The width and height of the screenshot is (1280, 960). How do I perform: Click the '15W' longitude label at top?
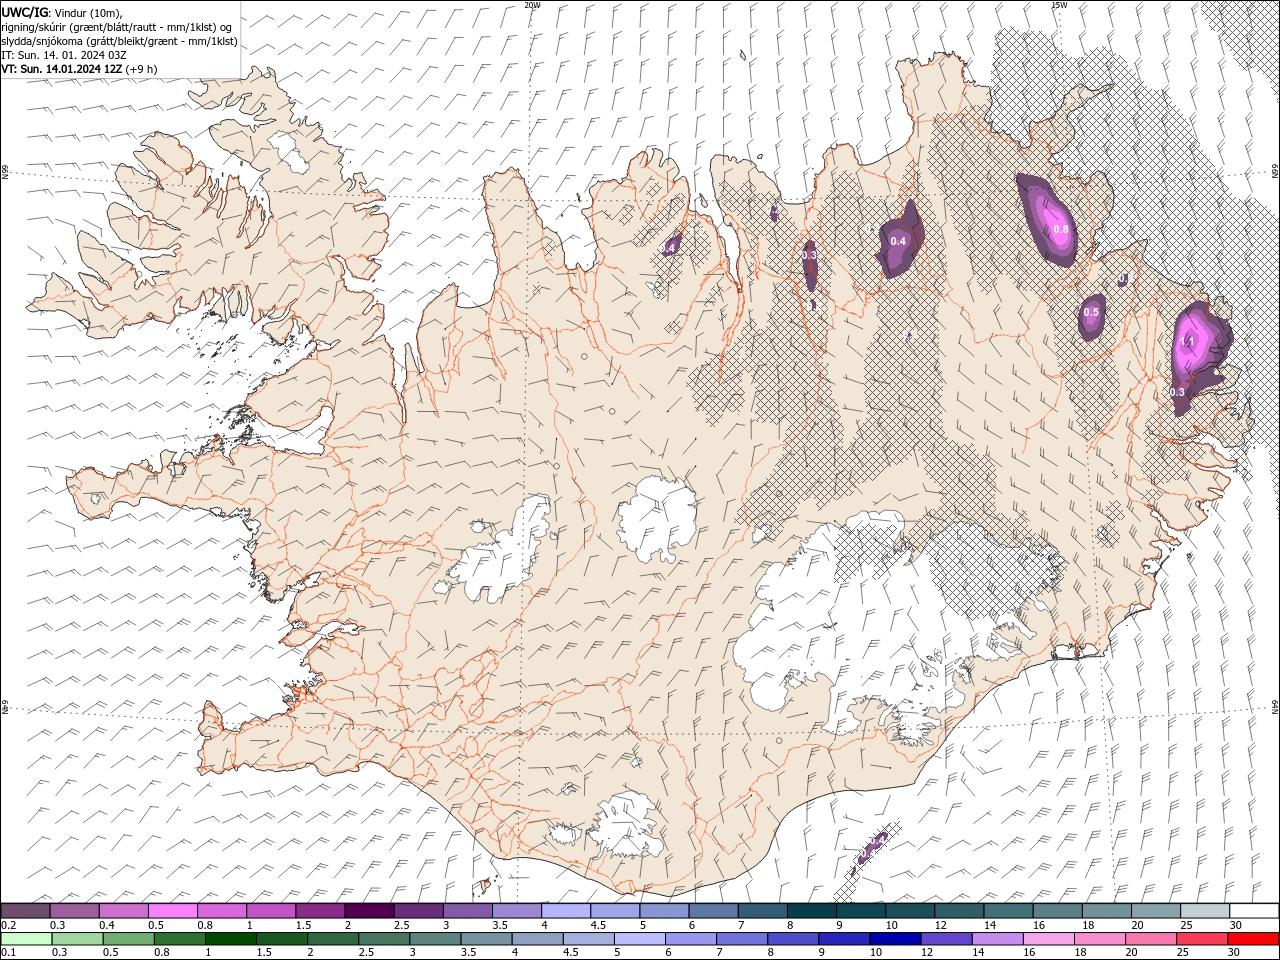pyautogui.click(x=1059, y=5)
